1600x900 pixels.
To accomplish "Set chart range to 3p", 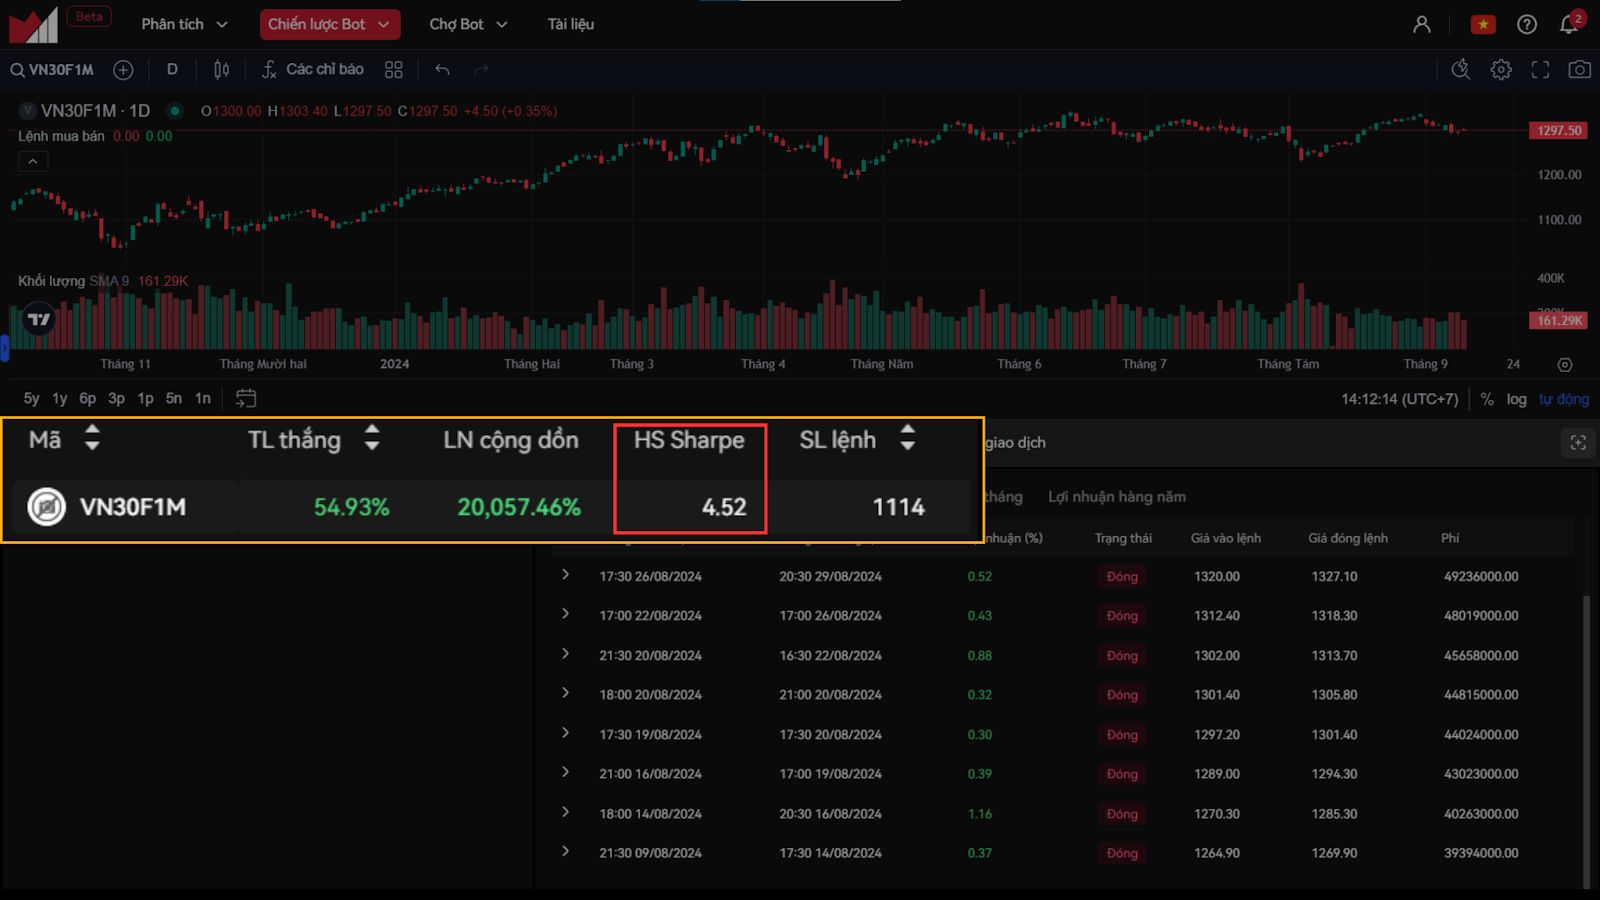I will pos(117,398).
